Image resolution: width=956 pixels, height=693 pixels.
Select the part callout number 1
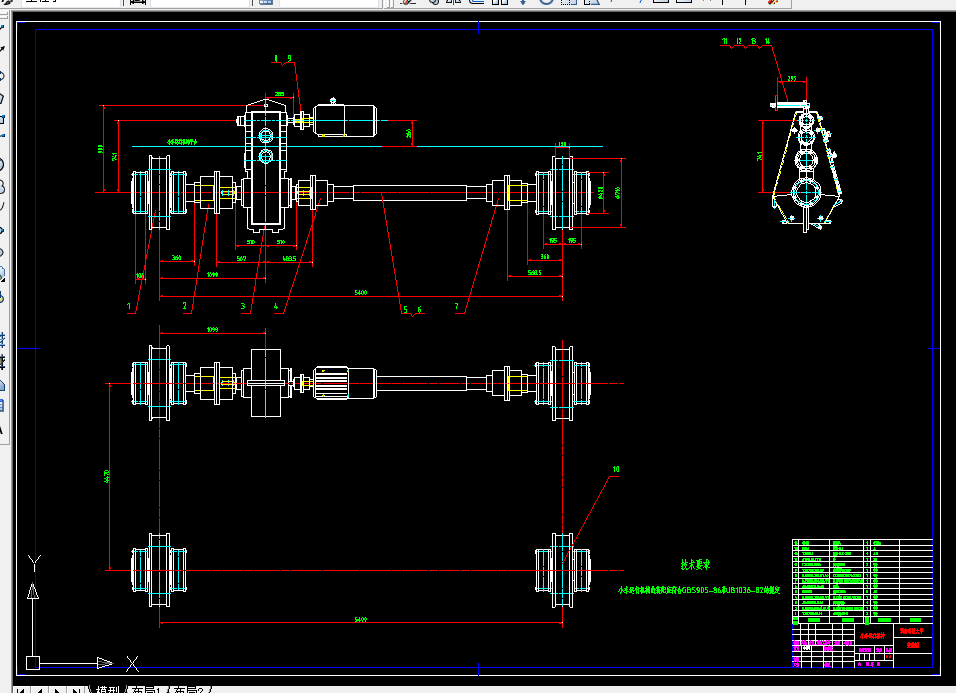pos(129,306)
